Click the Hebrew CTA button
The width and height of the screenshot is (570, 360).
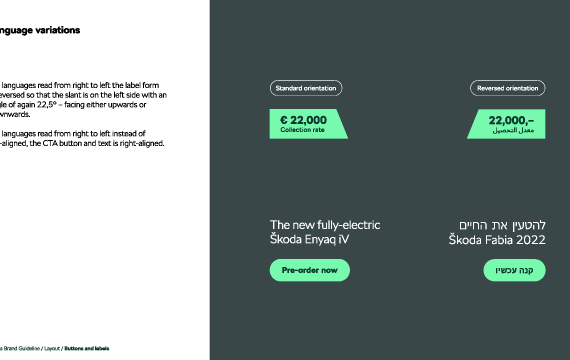tap(514, 270)
